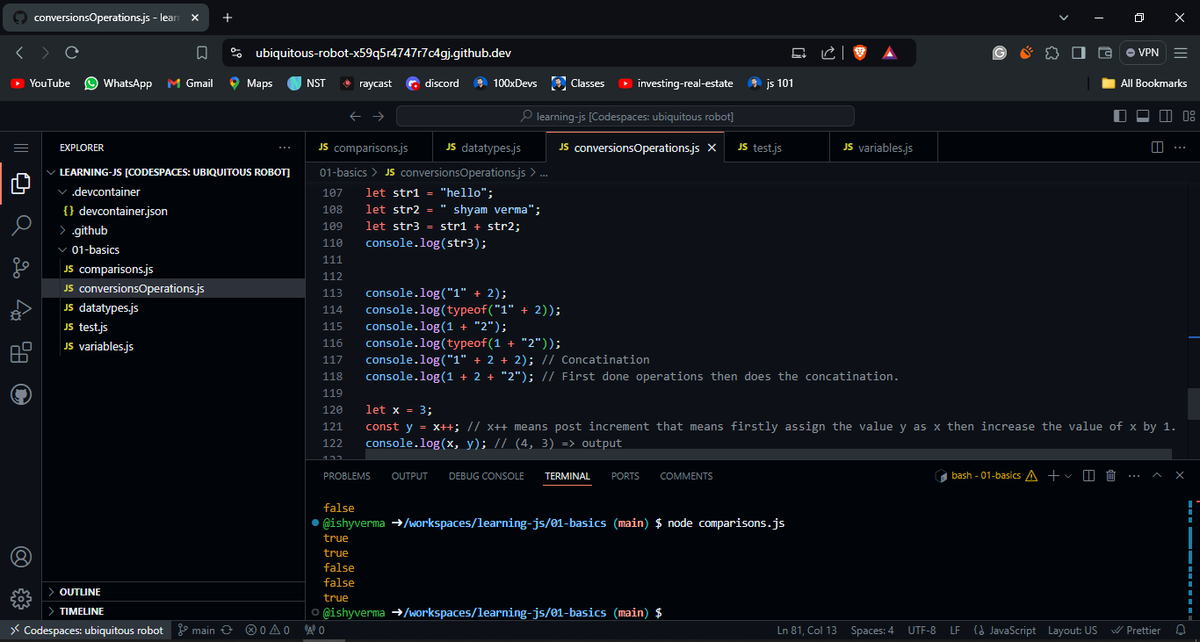This screenshot has height=642, width=1200.
Task: Click the Brave Rewards triangle icon
Action: (889, 52)
